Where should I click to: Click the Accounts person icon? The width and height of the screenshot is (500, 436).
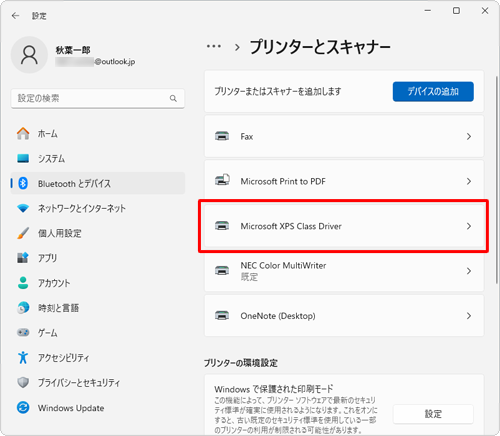coord(23,283)
